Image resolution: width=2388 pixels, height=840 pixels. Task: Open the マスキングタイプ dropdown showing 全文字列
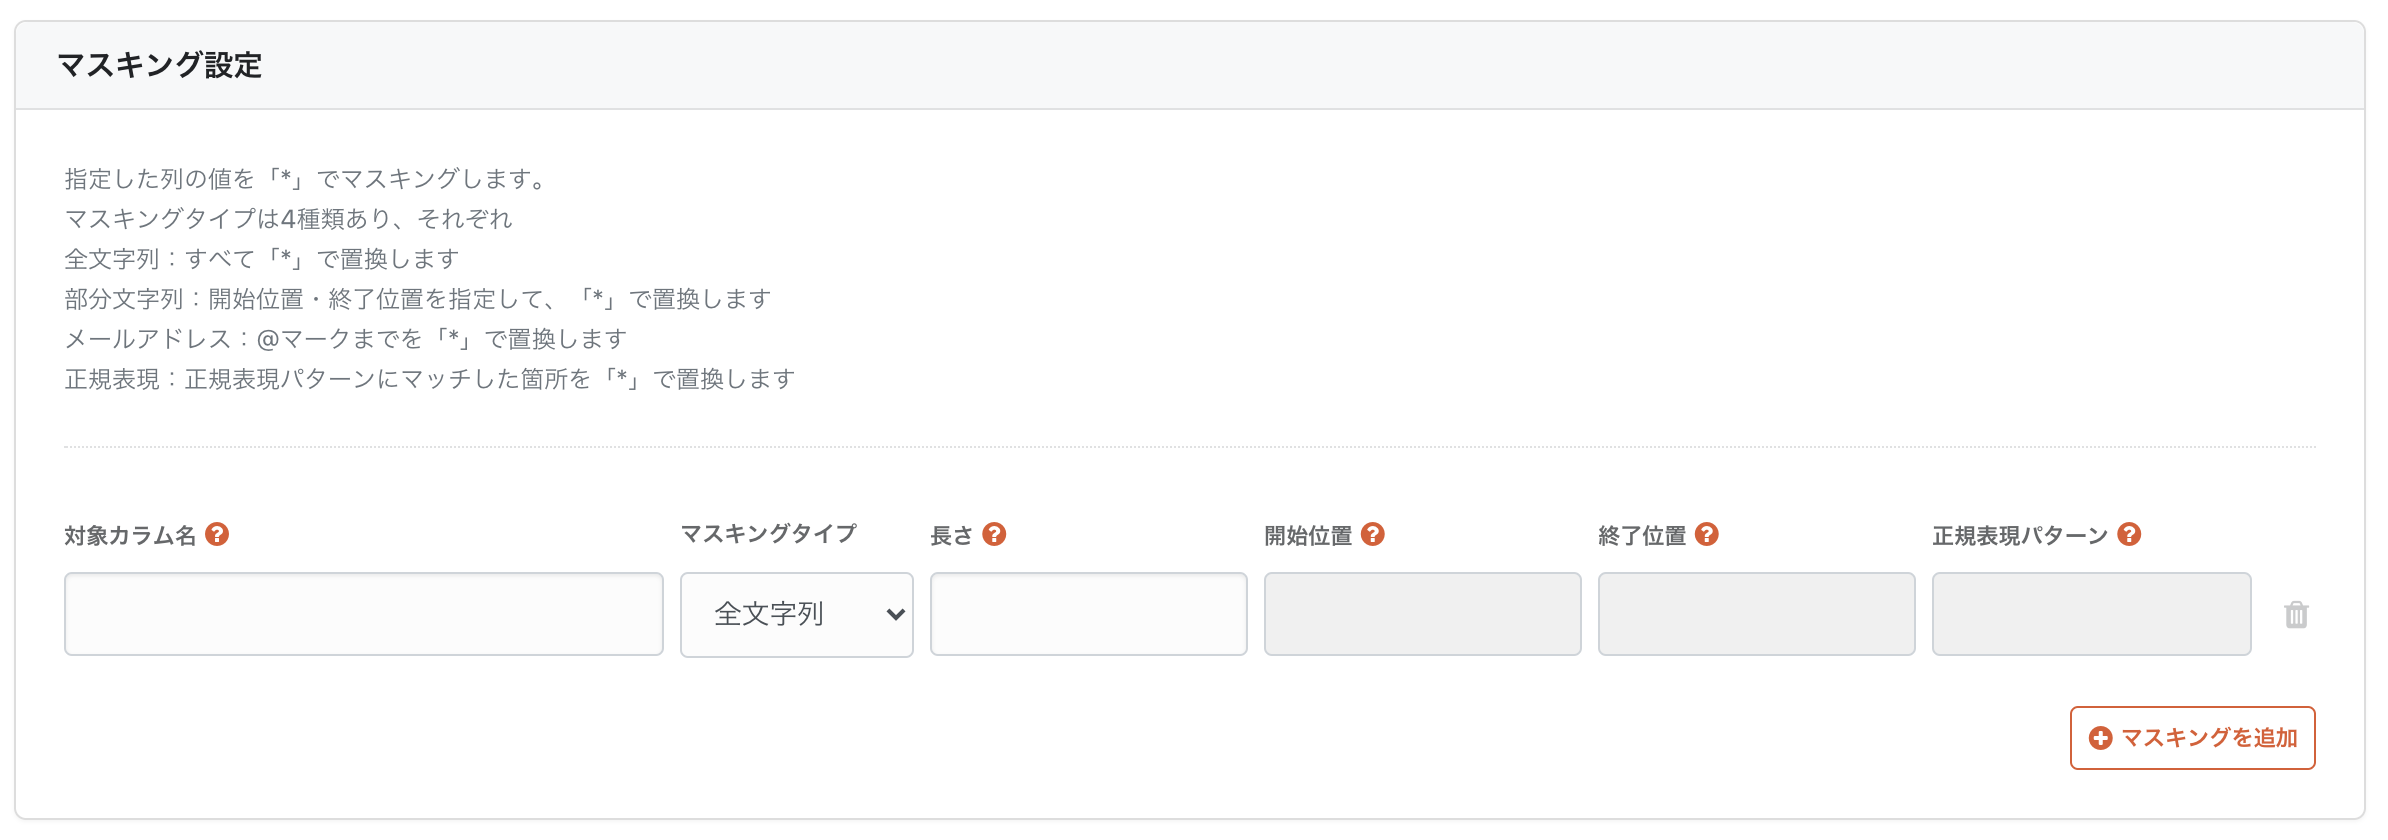[x=796, y=614]
